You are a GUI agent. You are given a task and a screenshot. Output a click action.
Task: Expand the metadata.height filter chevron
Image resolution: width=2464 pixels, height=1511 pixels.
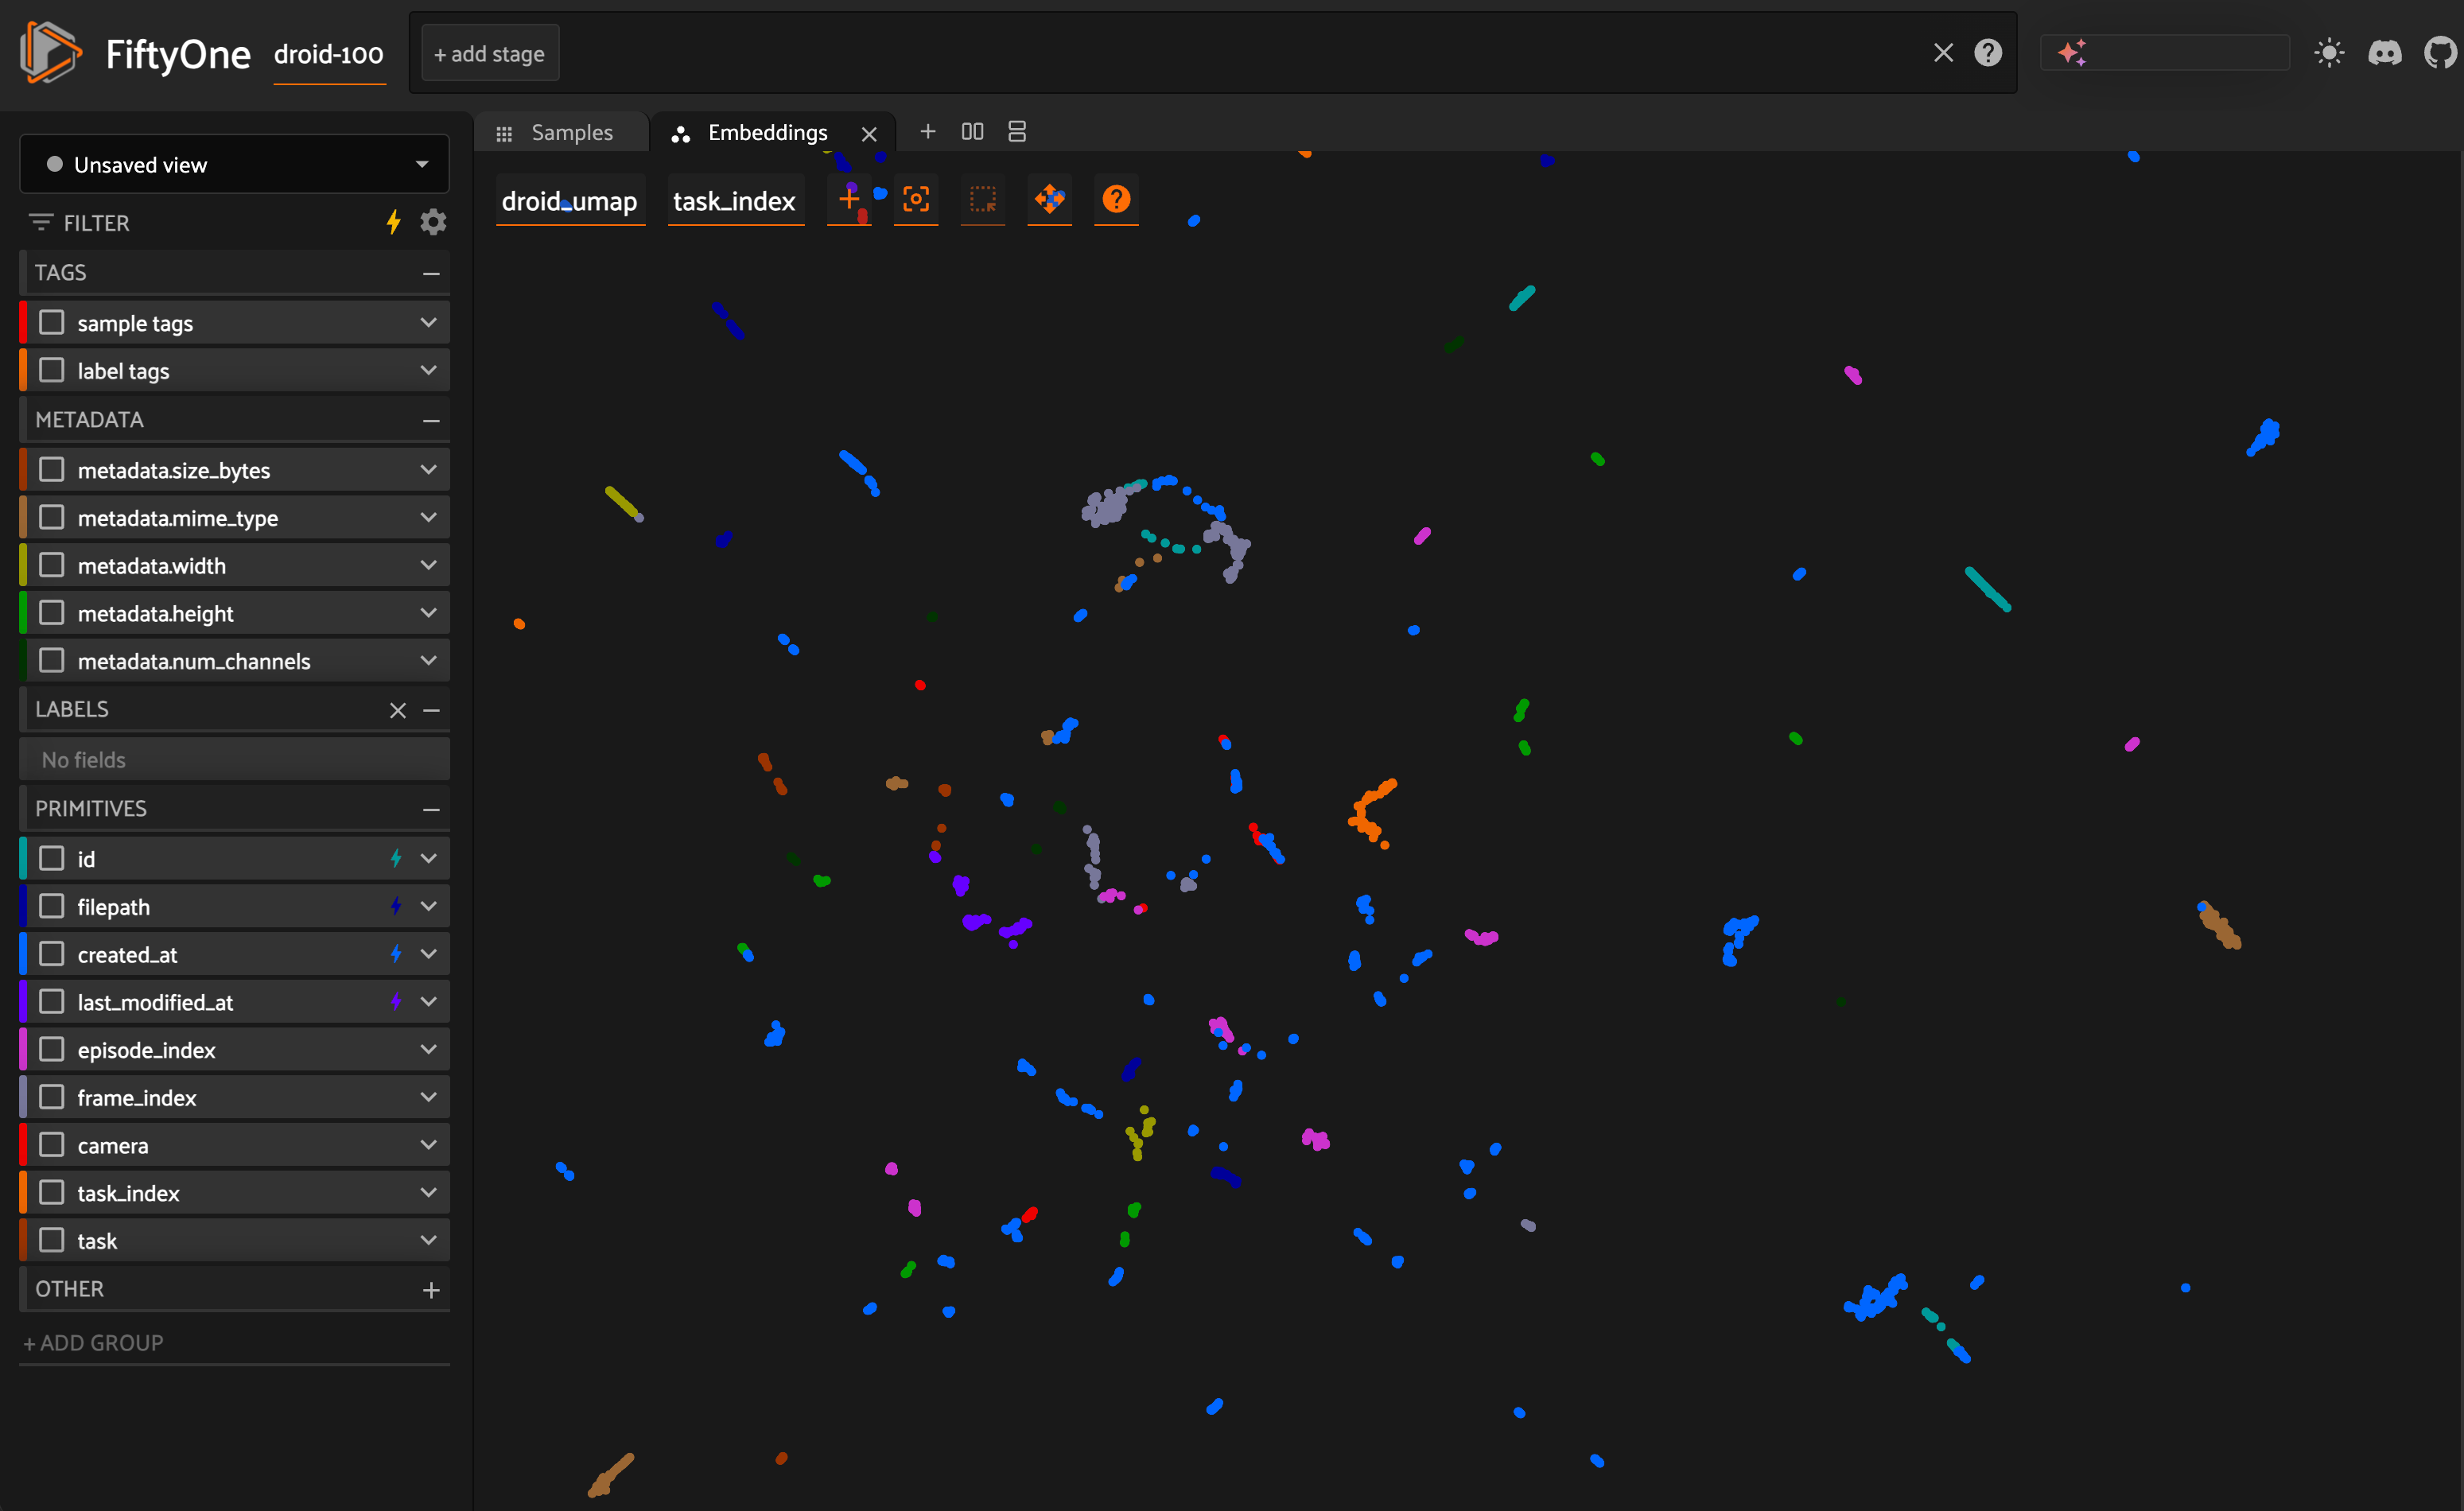click(429, 613)
